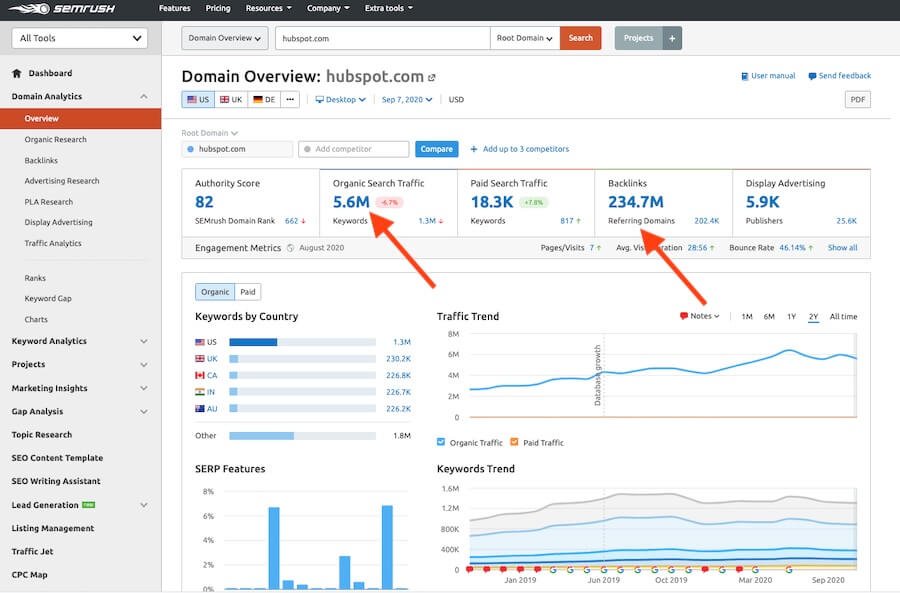This screenshot has width=900, height=593.
Task: Open Extra tools menu
Action: point(389,8)
